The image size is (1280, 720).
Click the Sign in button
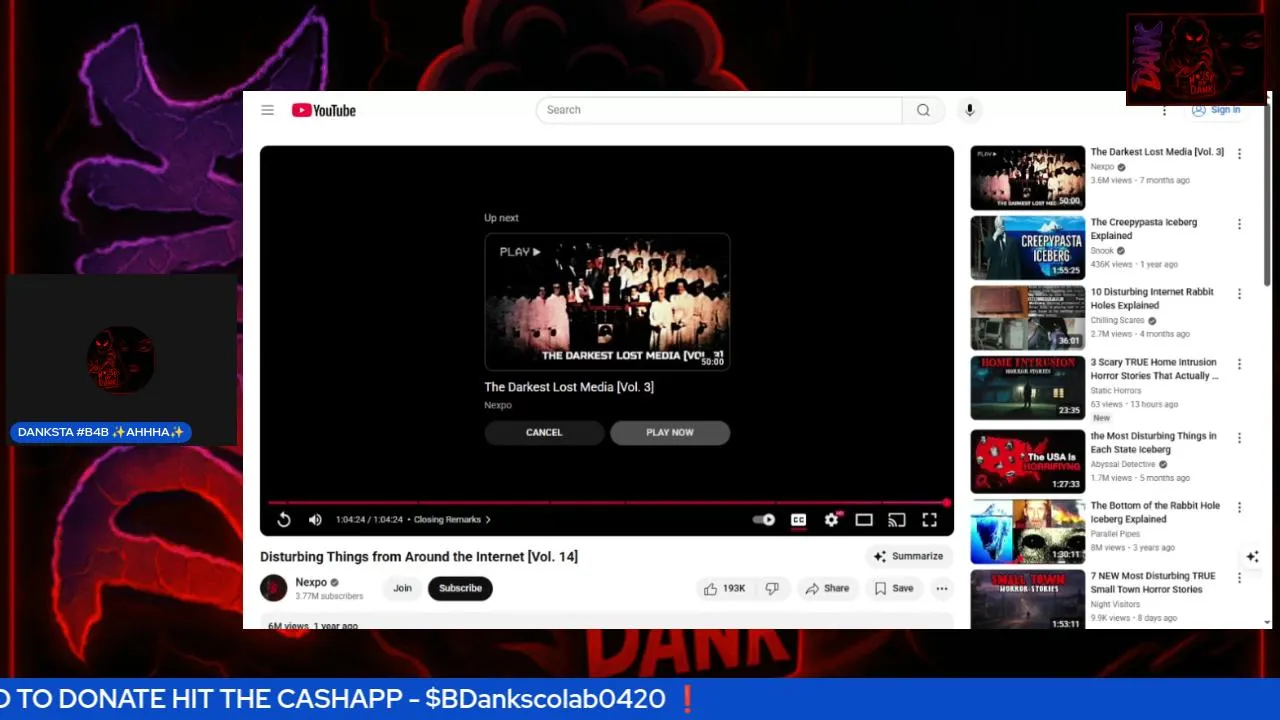coord(1215,110)
